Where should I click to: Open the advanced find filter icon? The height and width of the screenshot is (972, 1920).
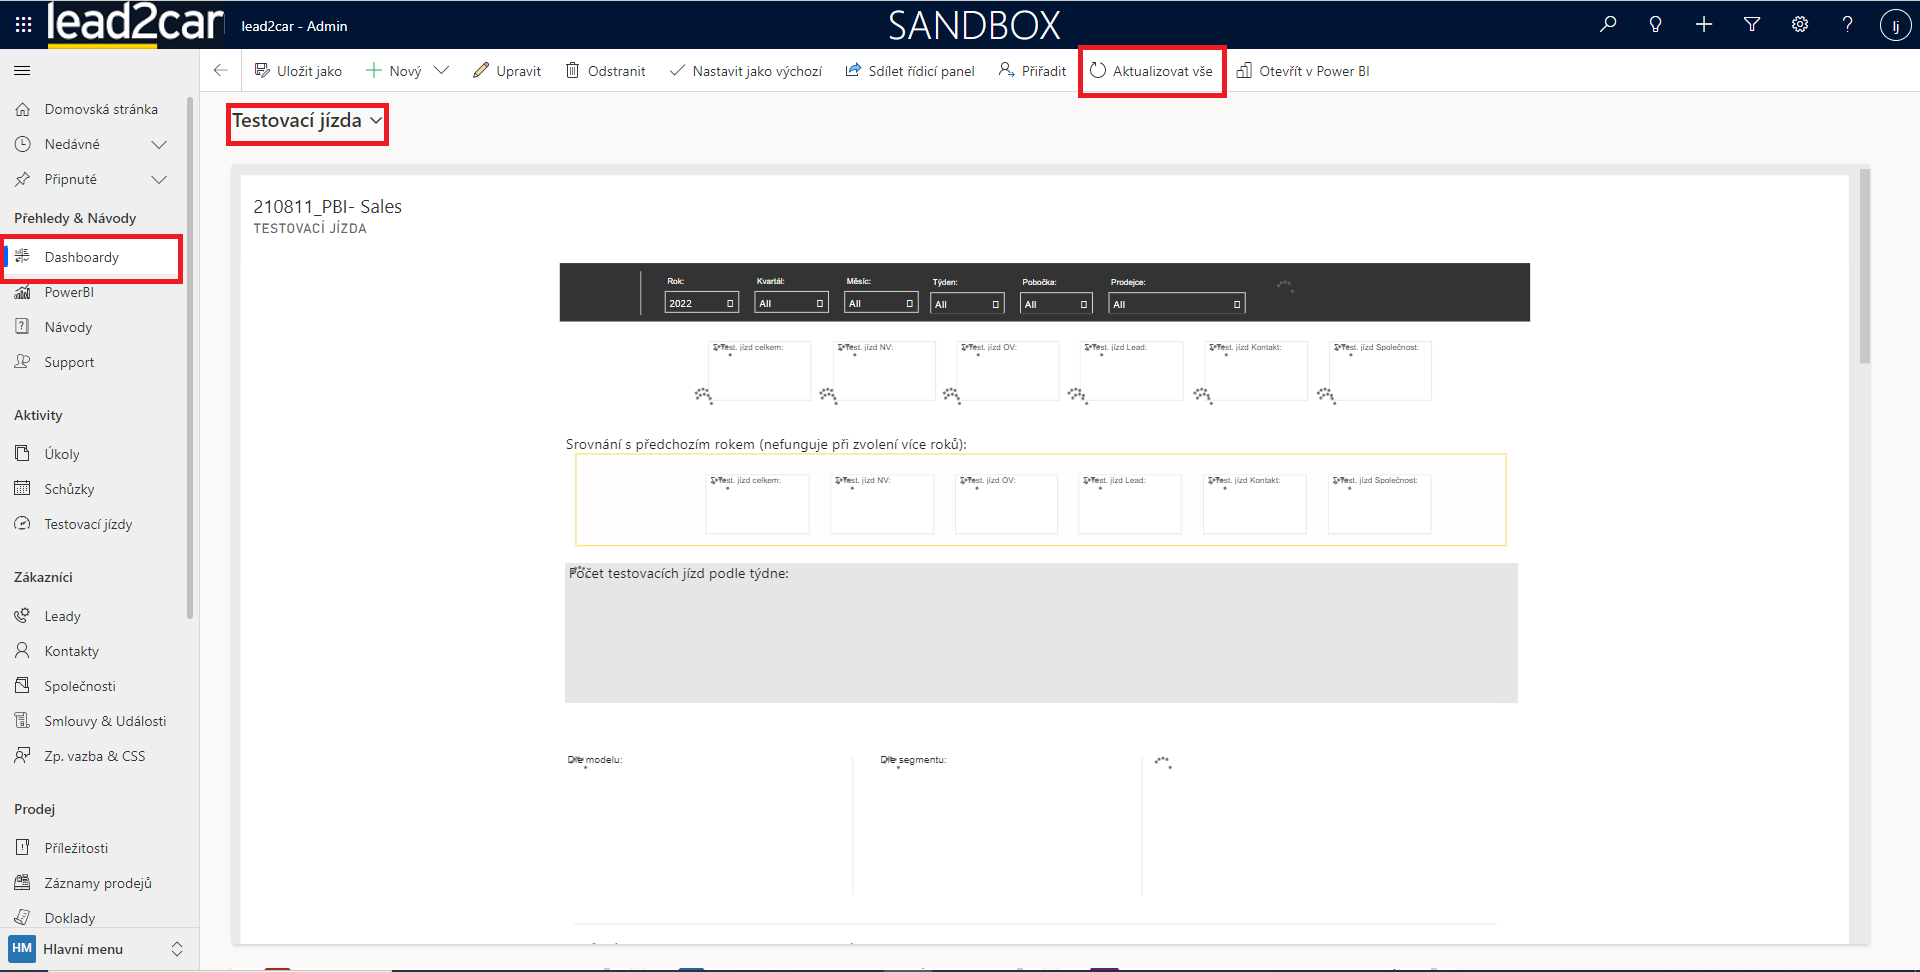tap(1752, 25)
